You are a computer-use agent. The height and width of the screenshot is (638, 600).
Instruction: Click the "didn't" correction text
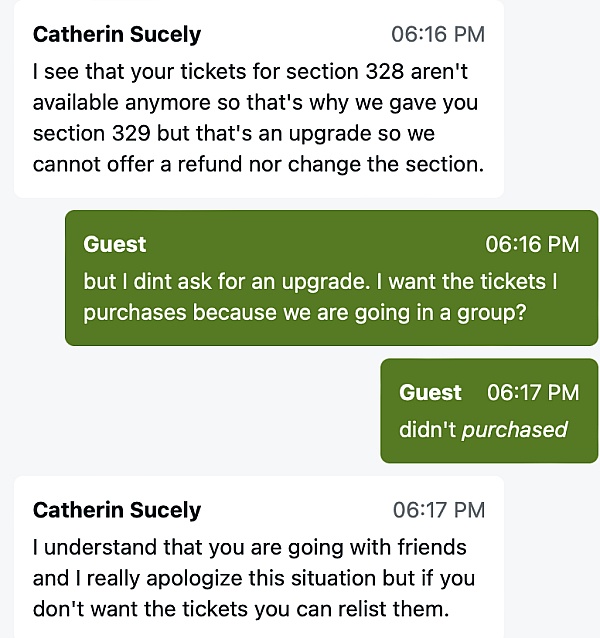(427, 430)
